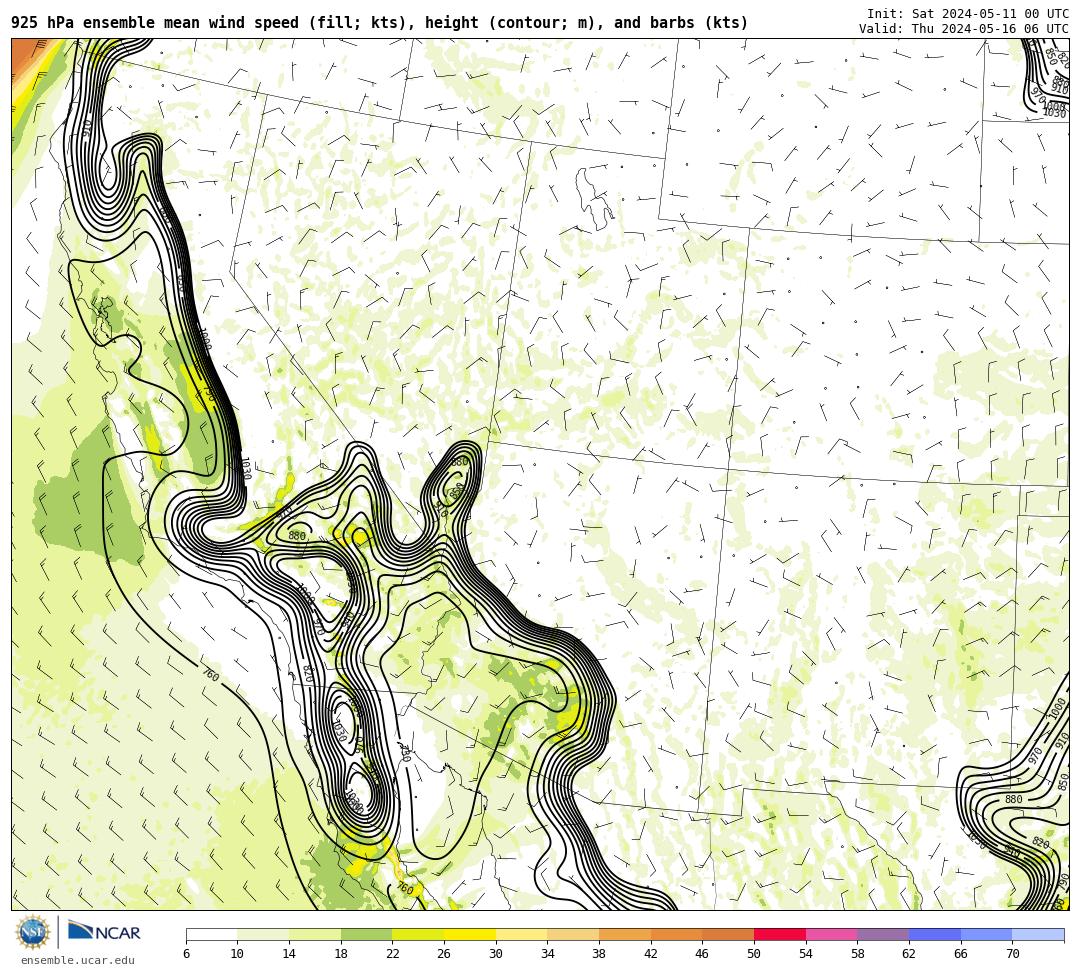This screenshot has width=1080, height=973.
Task: Click the pale green 10-14 kts swatch
Action: pyautogui.click(x=263, y=934)
